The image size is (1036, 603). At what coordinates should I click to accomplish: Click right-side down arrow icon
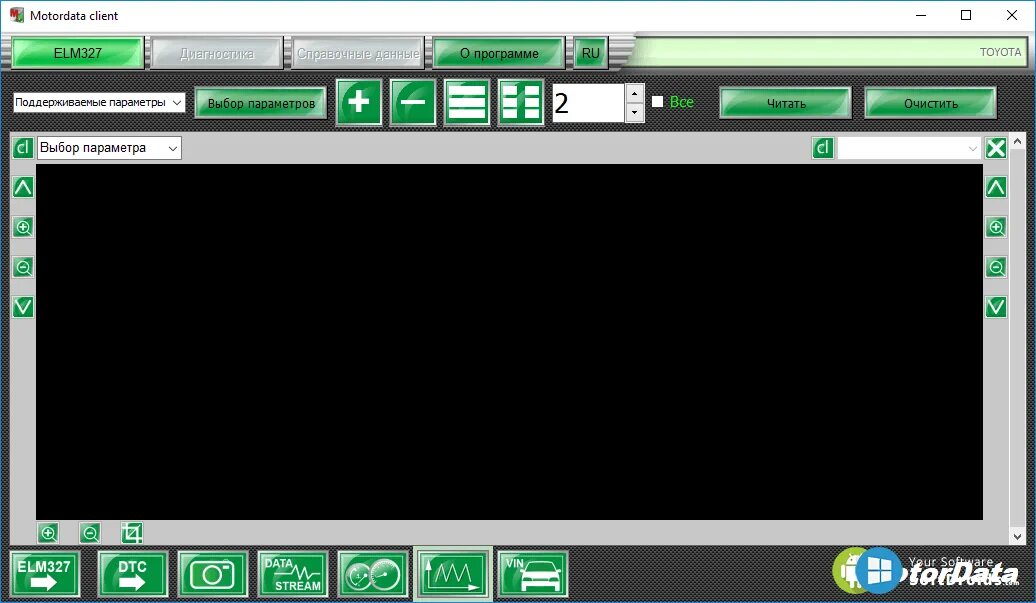pyautogui.click(x=996, y=307)
